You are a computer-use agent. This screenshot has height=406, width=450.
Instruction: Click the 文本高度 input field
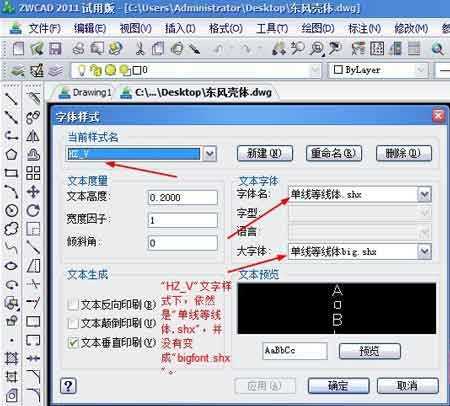click(x=182, y=197)
